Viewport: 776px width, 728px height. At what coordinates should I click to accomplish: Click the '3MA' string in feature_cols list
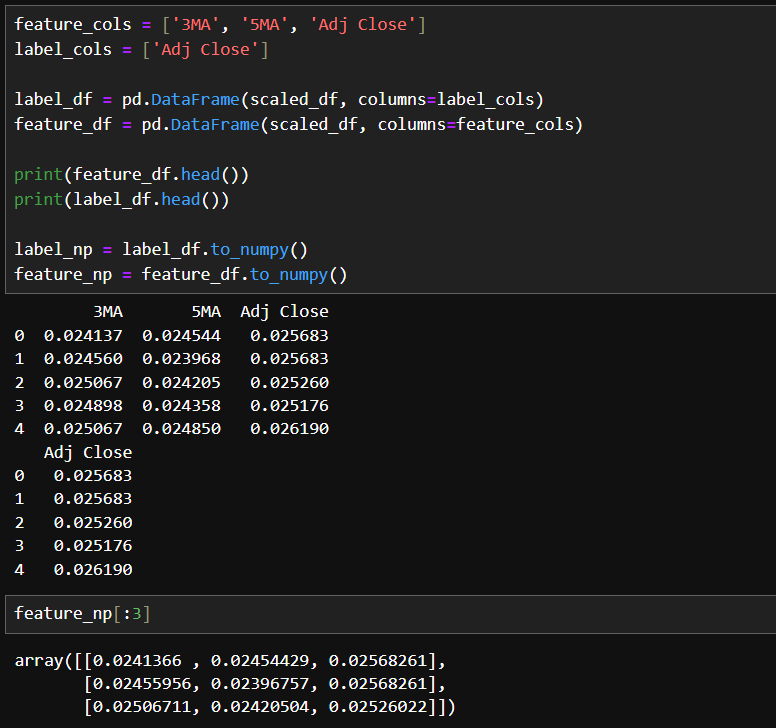pyautogui.click(x=196, y=24)
